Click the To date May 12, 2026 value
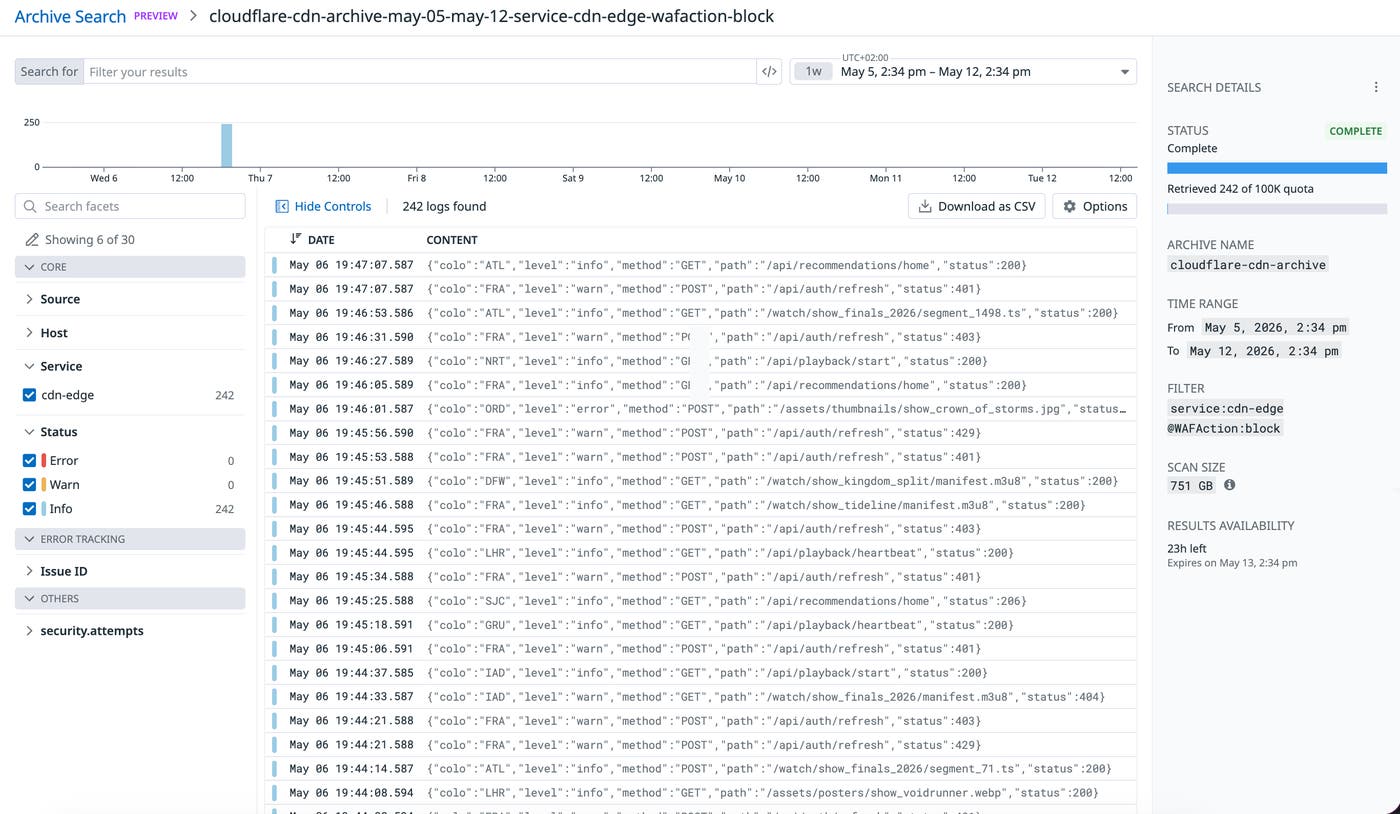The height and width of the screenshot is (814, 1400). [x=1263, y=351]
